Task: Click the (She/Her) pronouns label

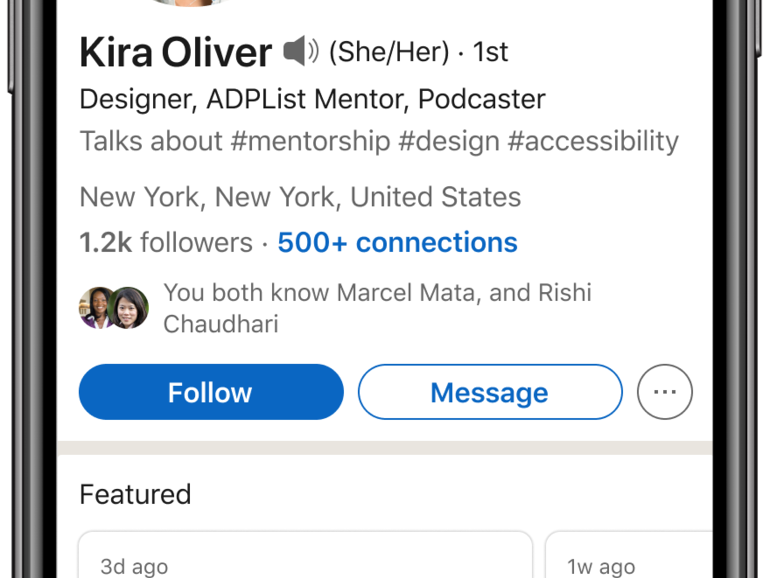Action: pos(388,52)
